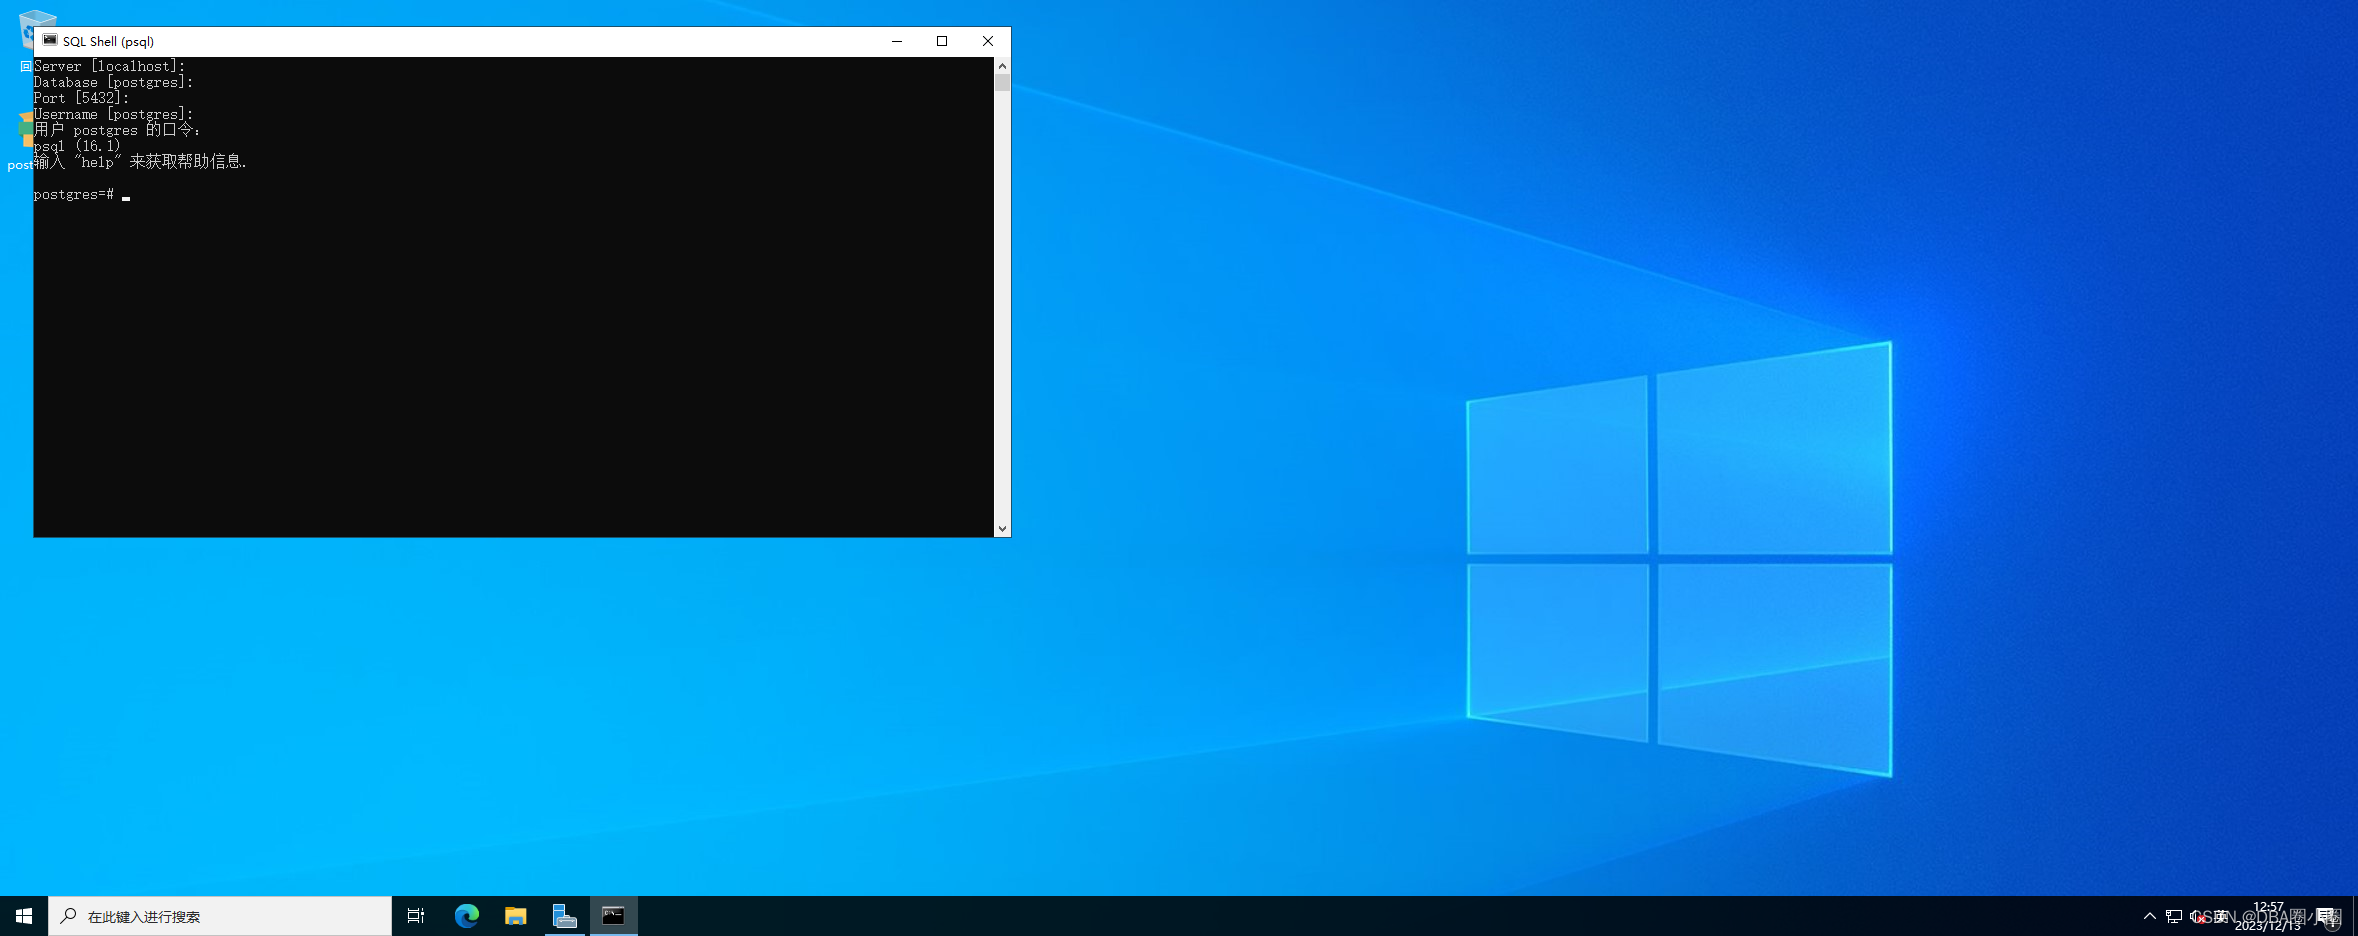Close the SQL Shell (psql) window
2358x936 pixels.
pyautogui.click(x=988, y=41)
